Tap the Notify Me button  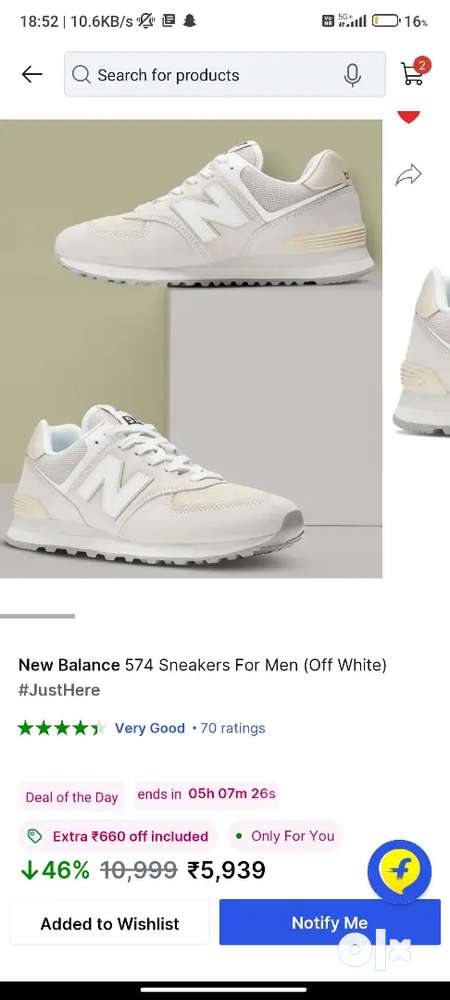330,922
